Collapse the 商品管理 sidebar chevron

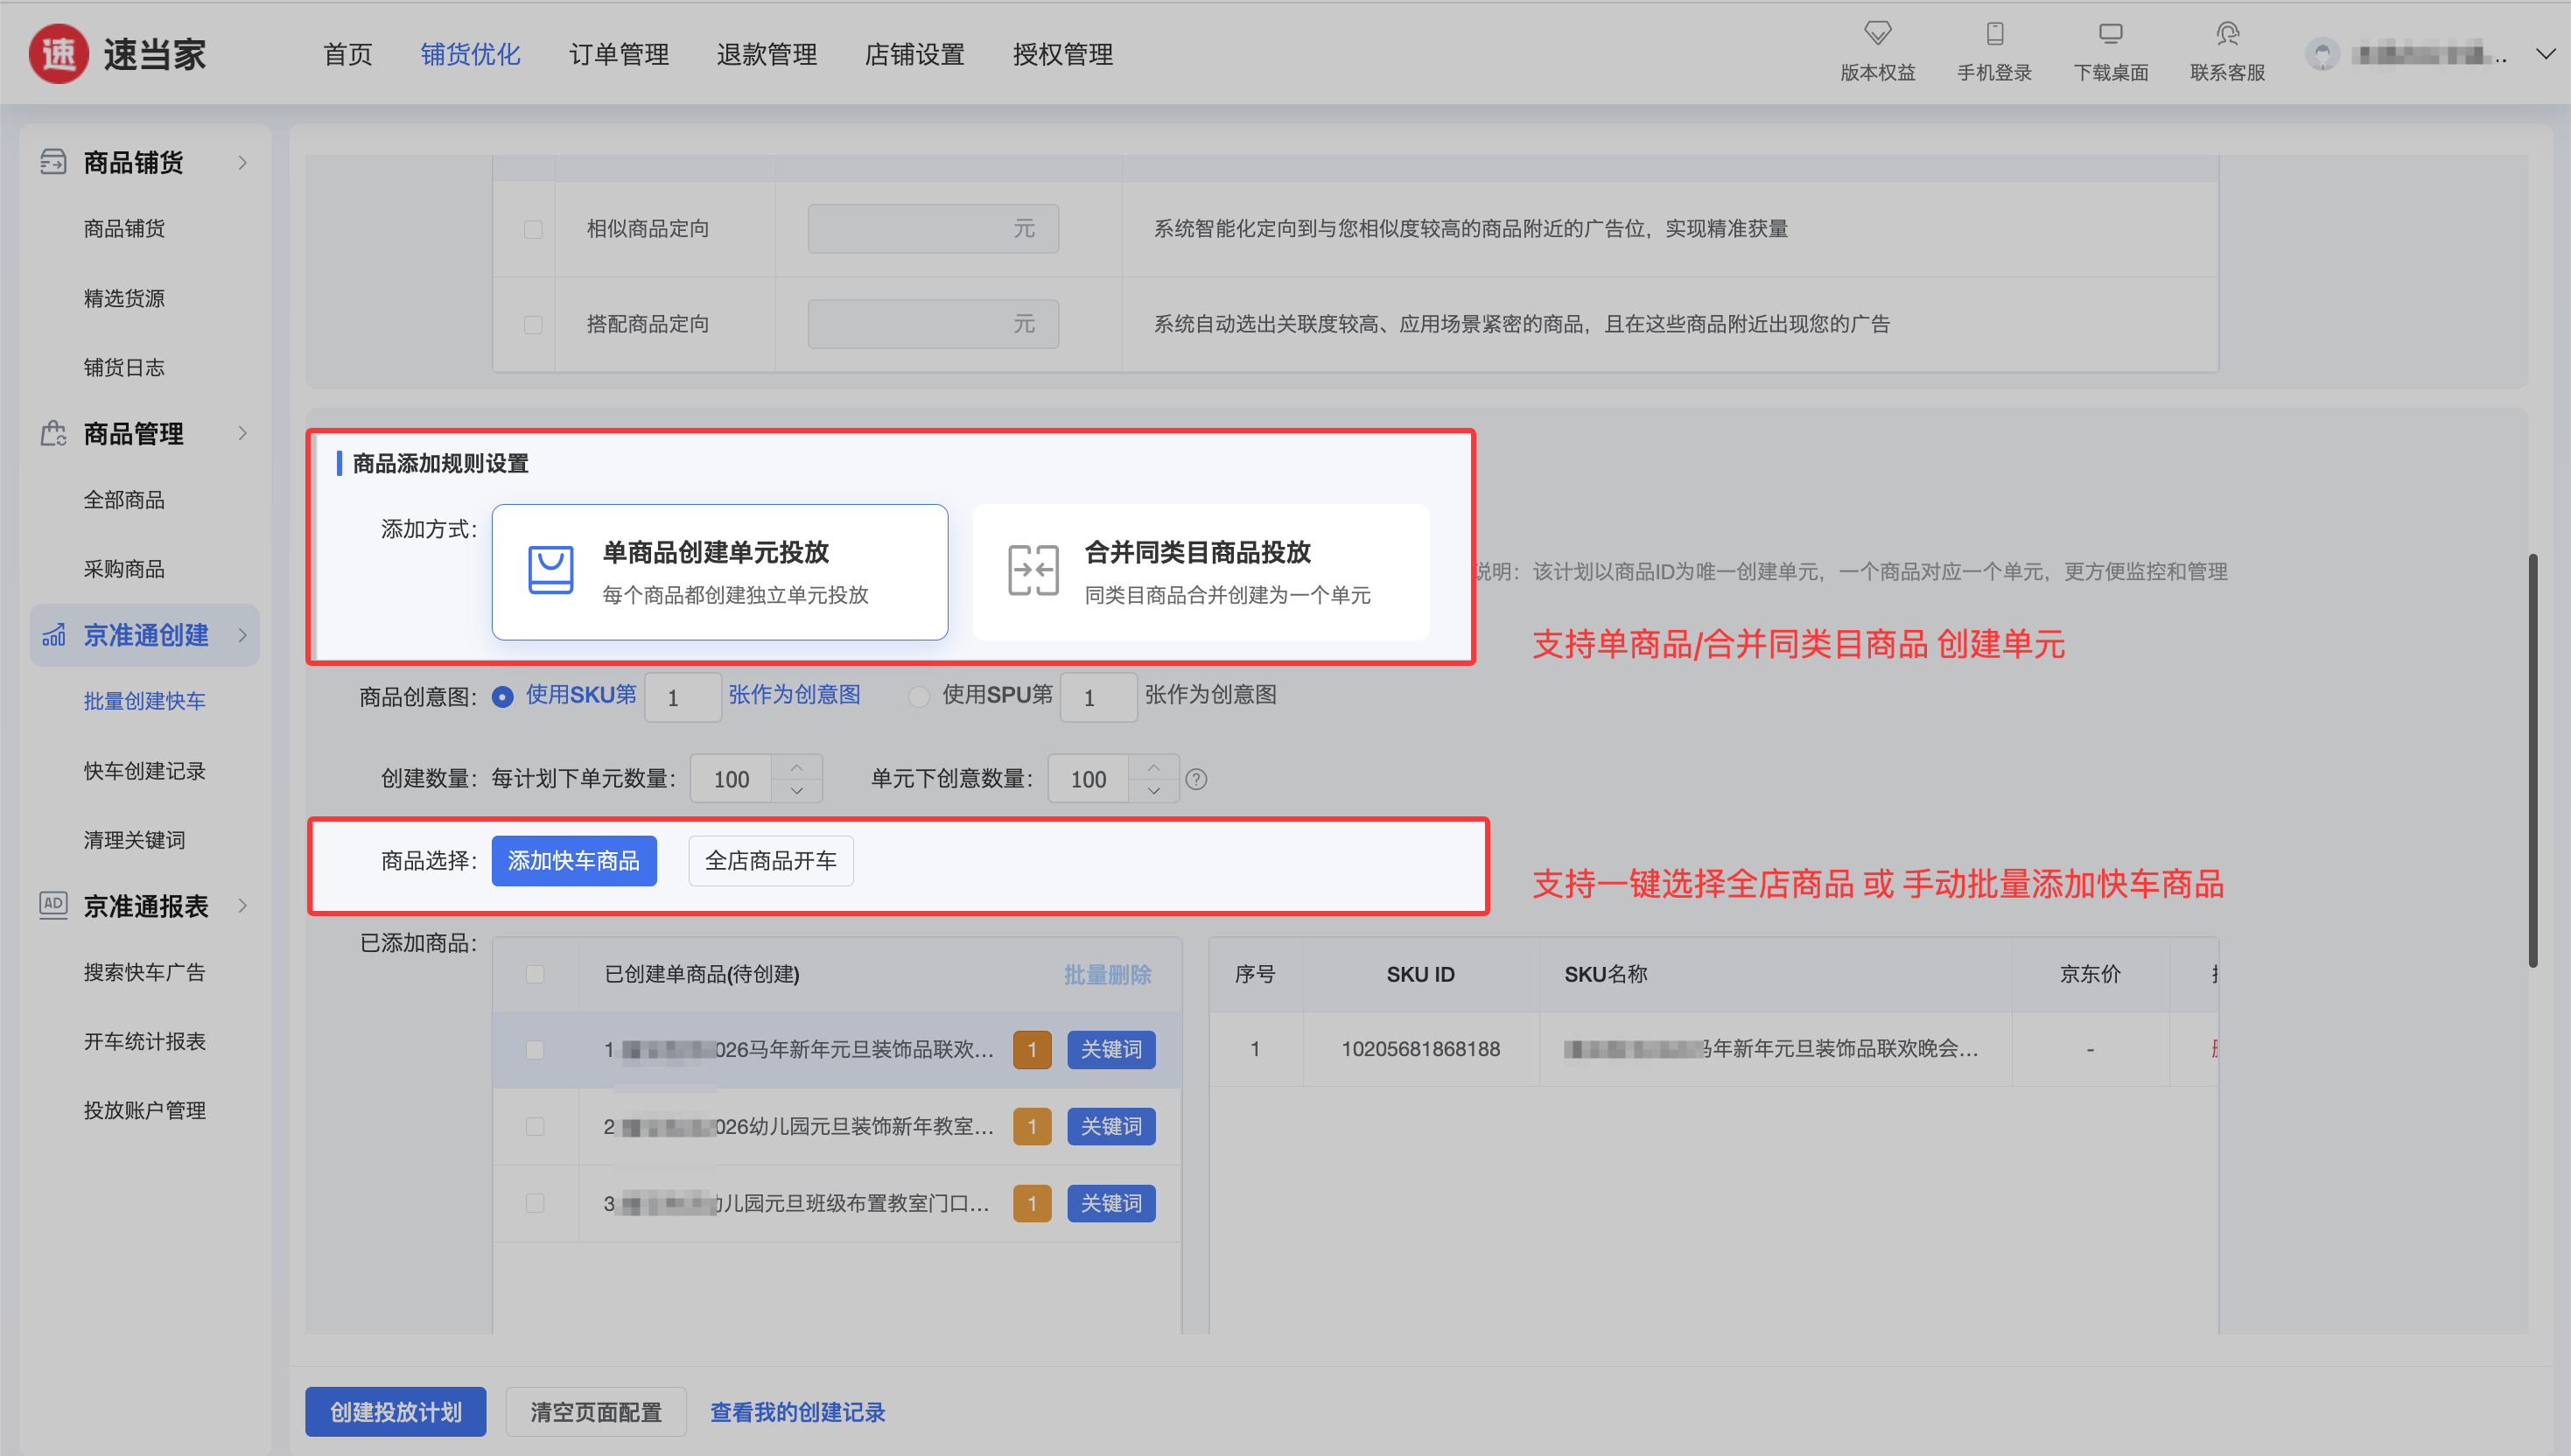click(242, 433)
